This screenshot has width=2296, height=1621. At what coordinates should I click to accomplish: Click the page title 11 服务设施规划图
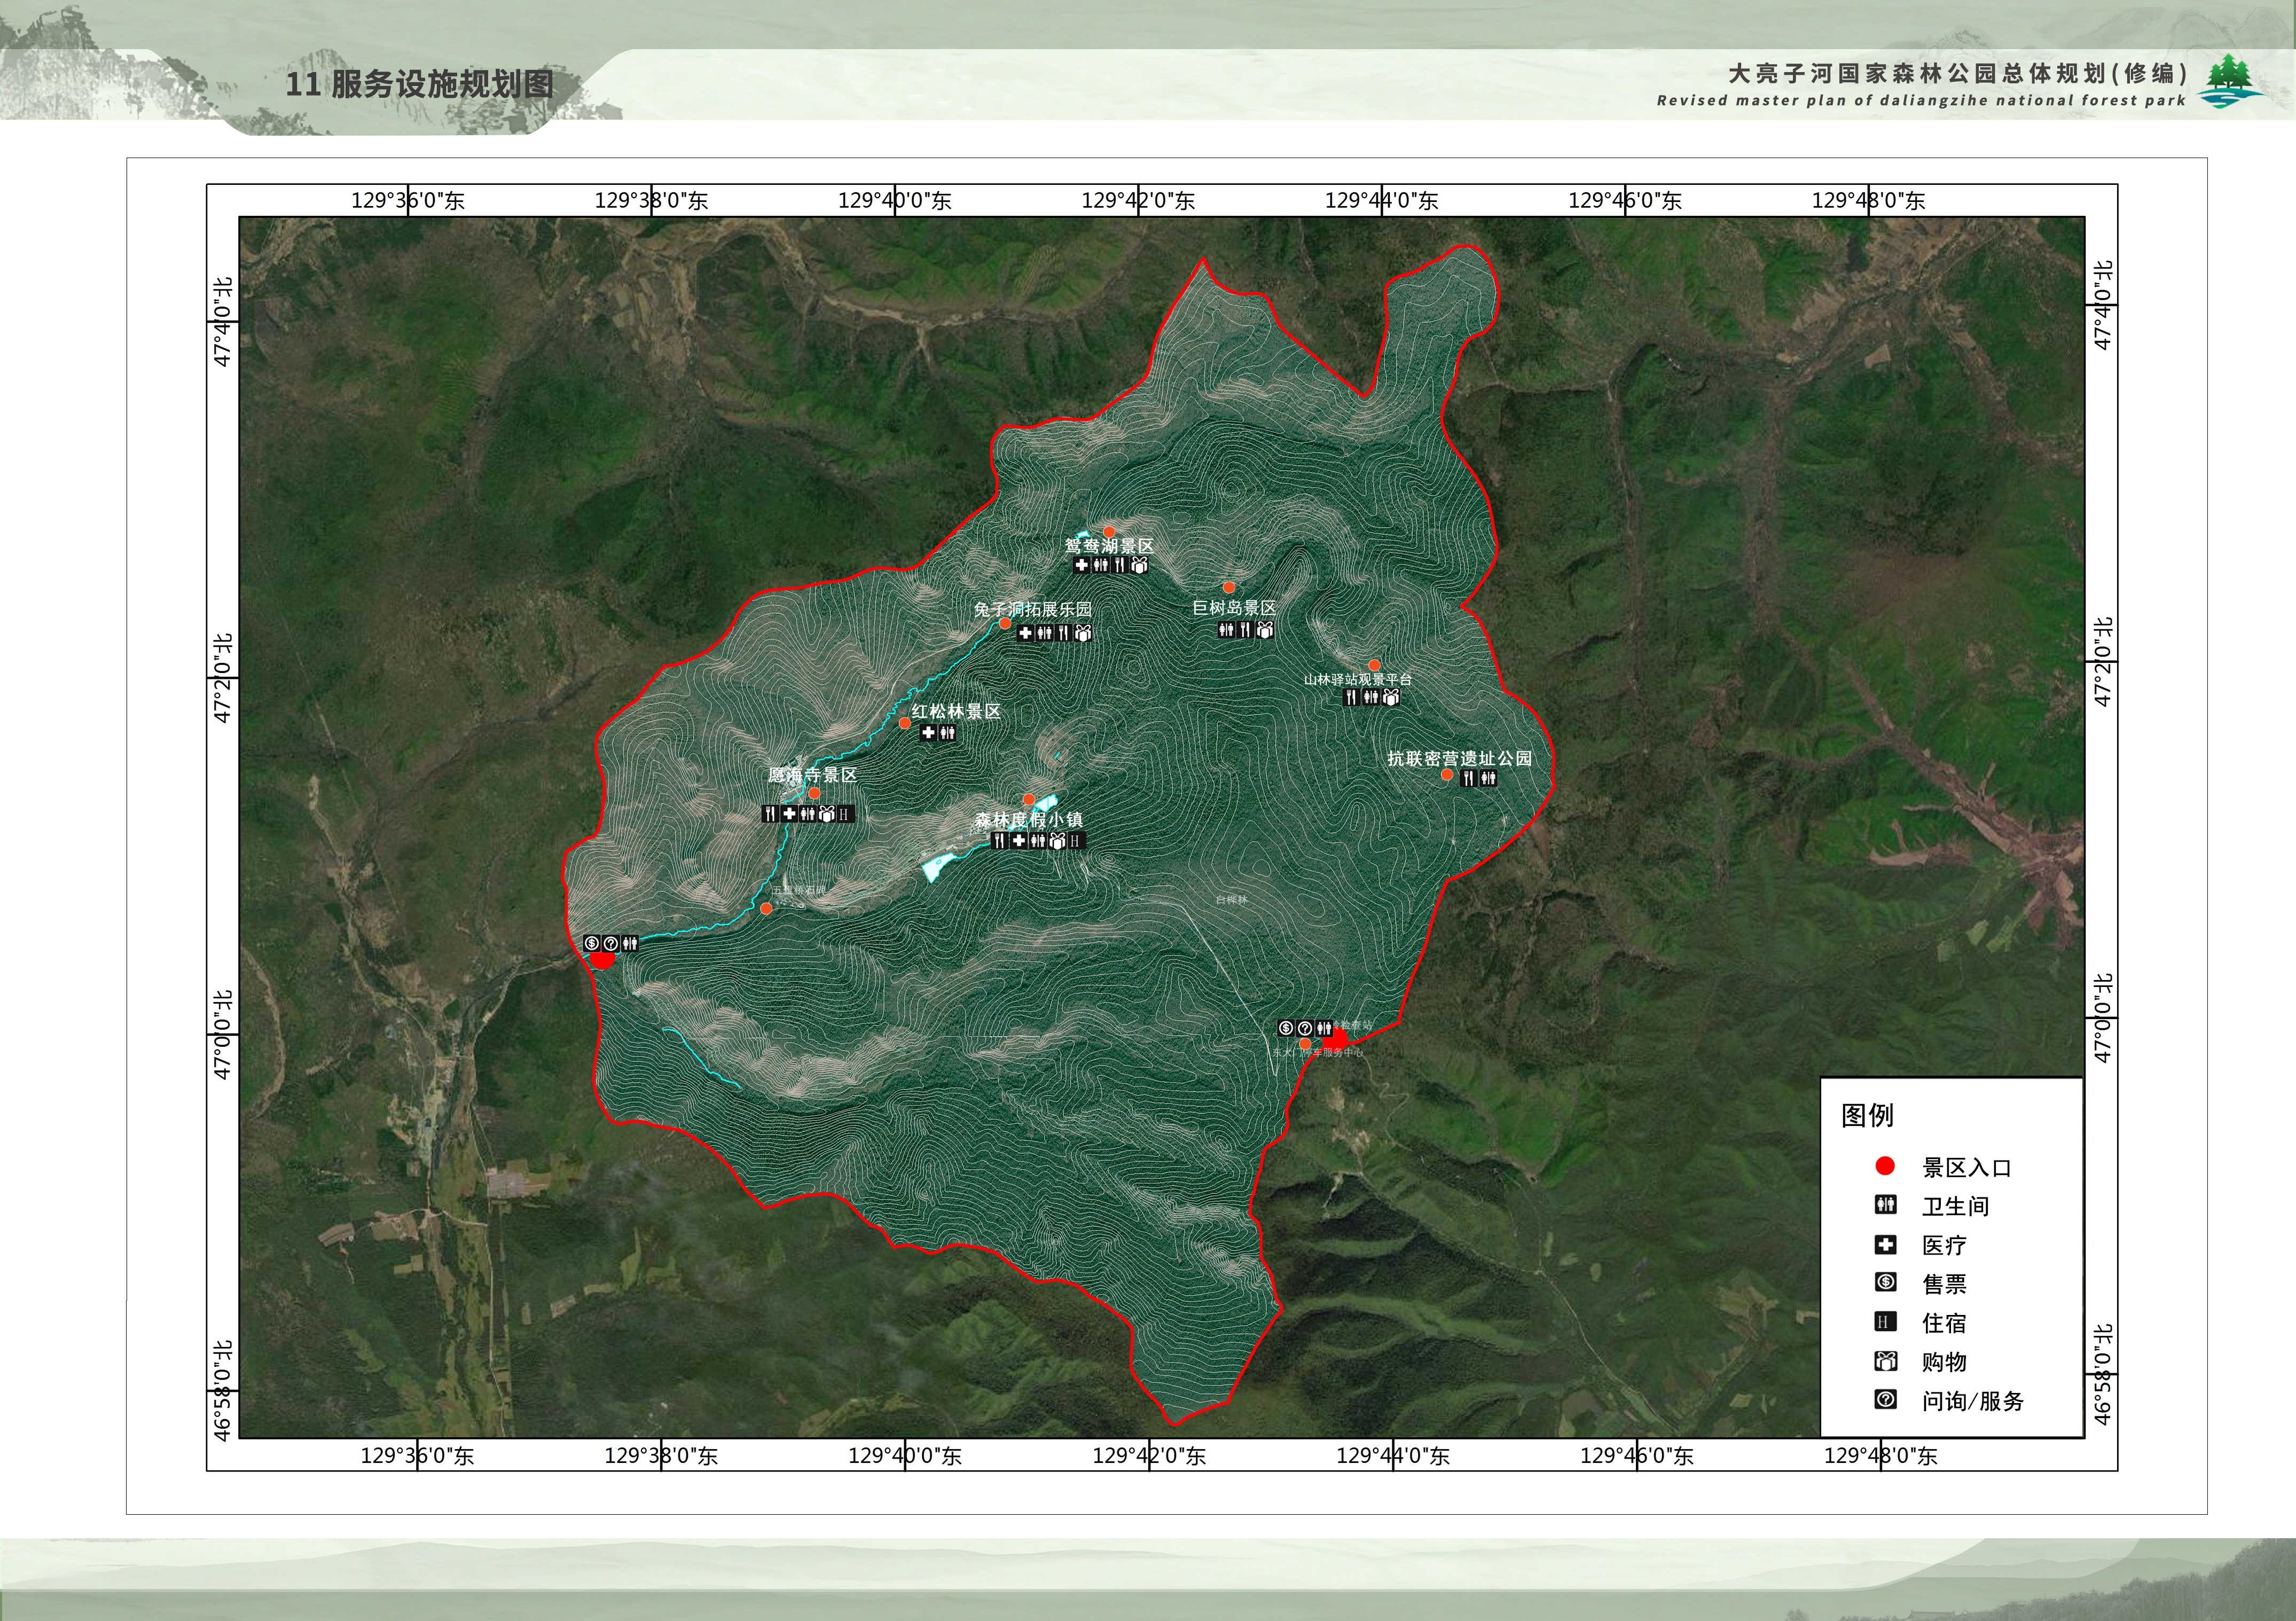pos(420,84)
